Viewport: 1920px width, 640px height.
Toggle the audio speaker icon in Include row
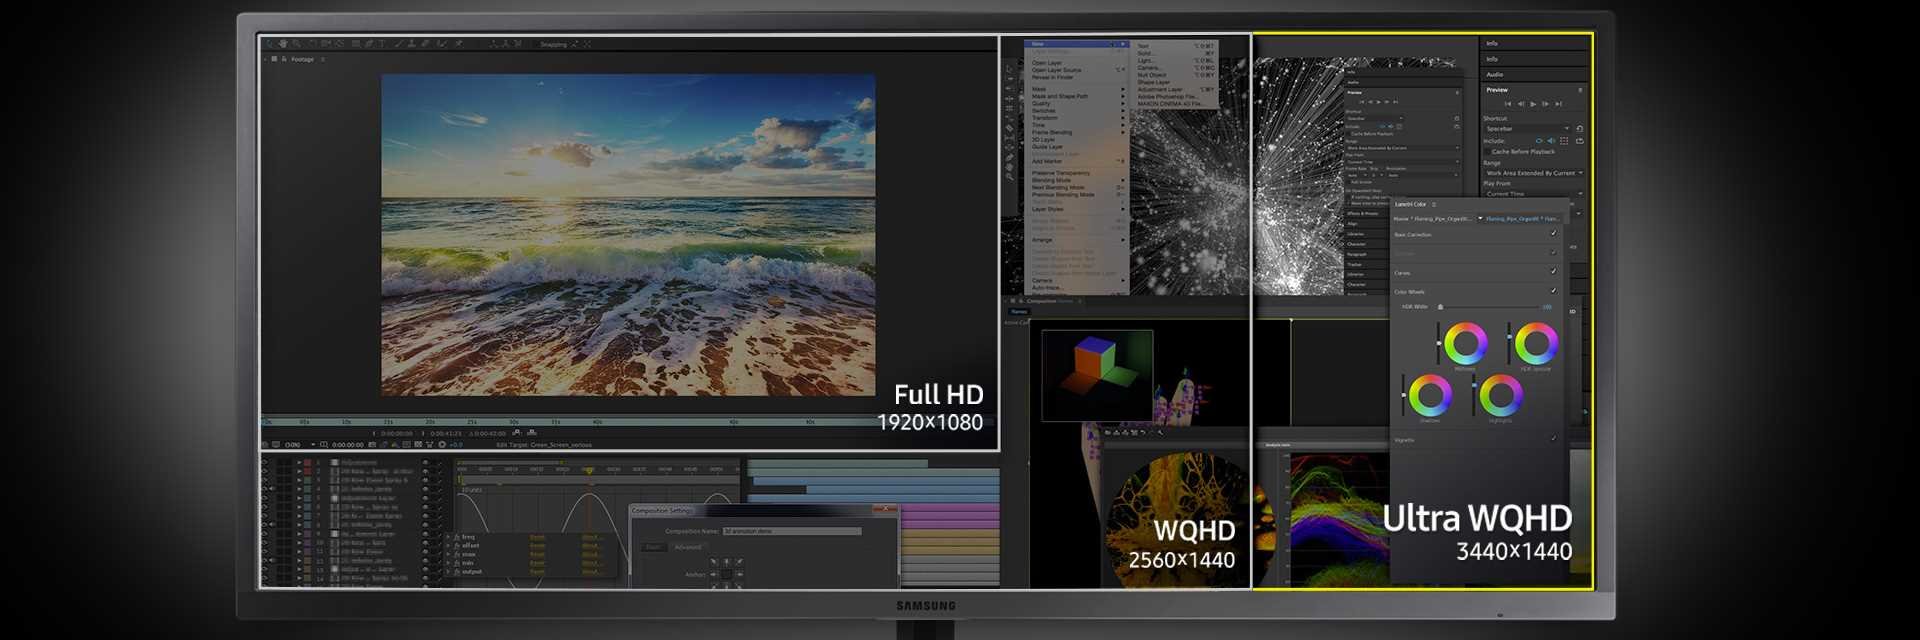pyautogui.click(x=1551, y=141)
